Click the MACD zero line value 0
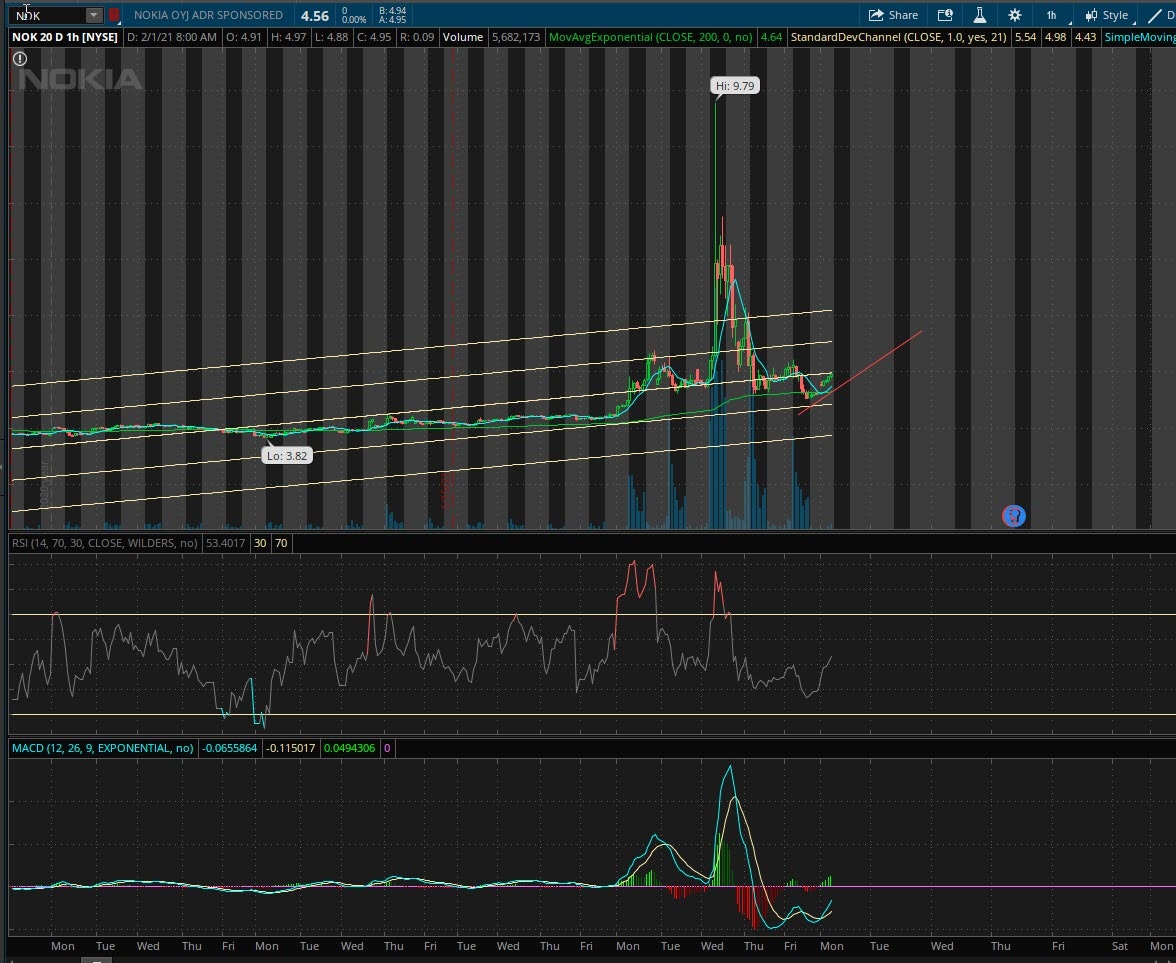The image size is (1176, 963). coord(387,748)
